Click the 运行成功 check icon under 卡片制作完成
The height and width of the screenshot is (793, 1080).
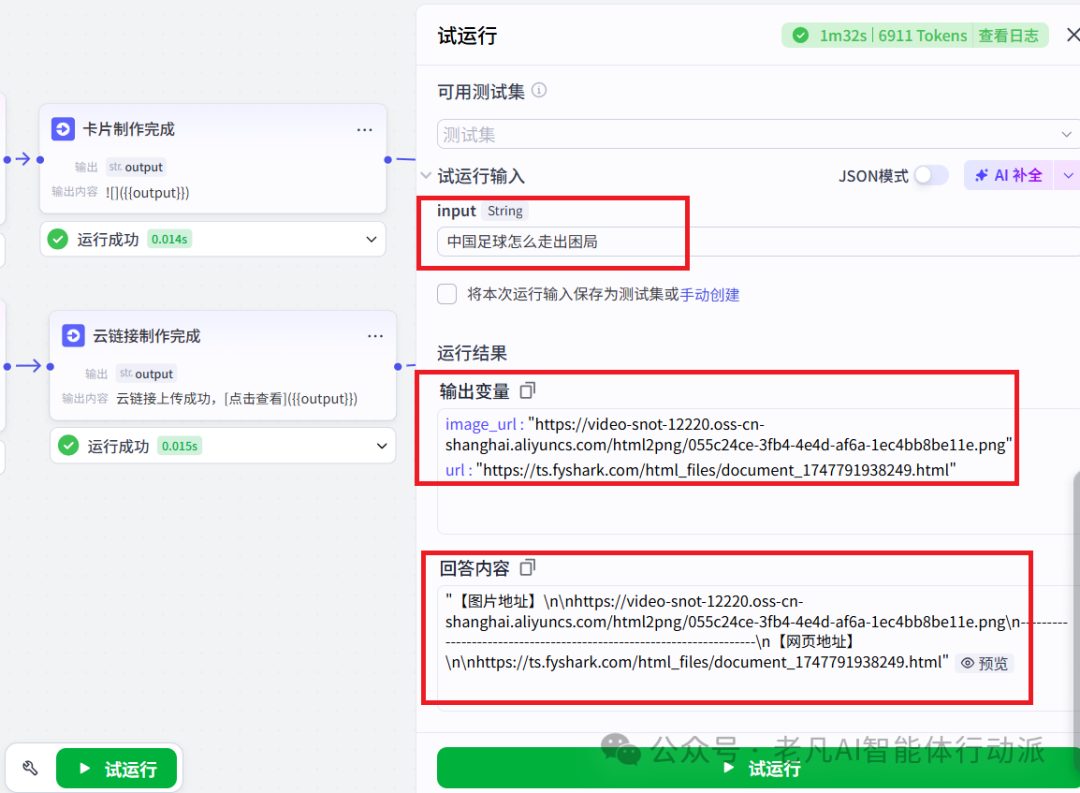click(58, 239)
